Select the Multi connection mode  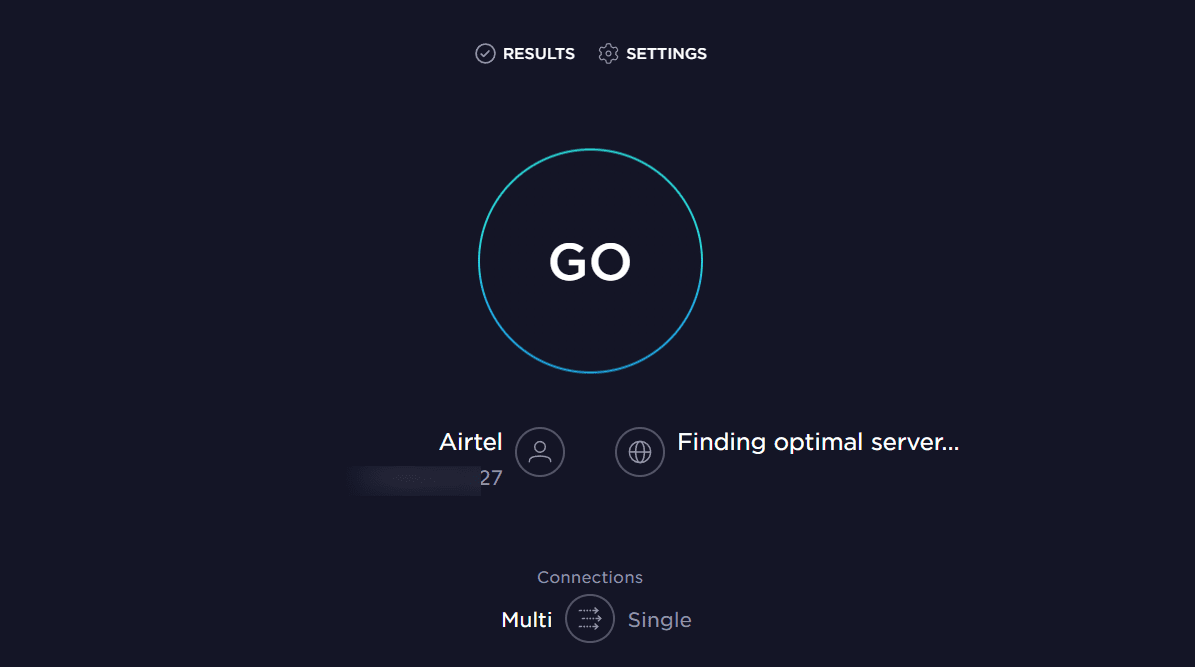point(527,620)
